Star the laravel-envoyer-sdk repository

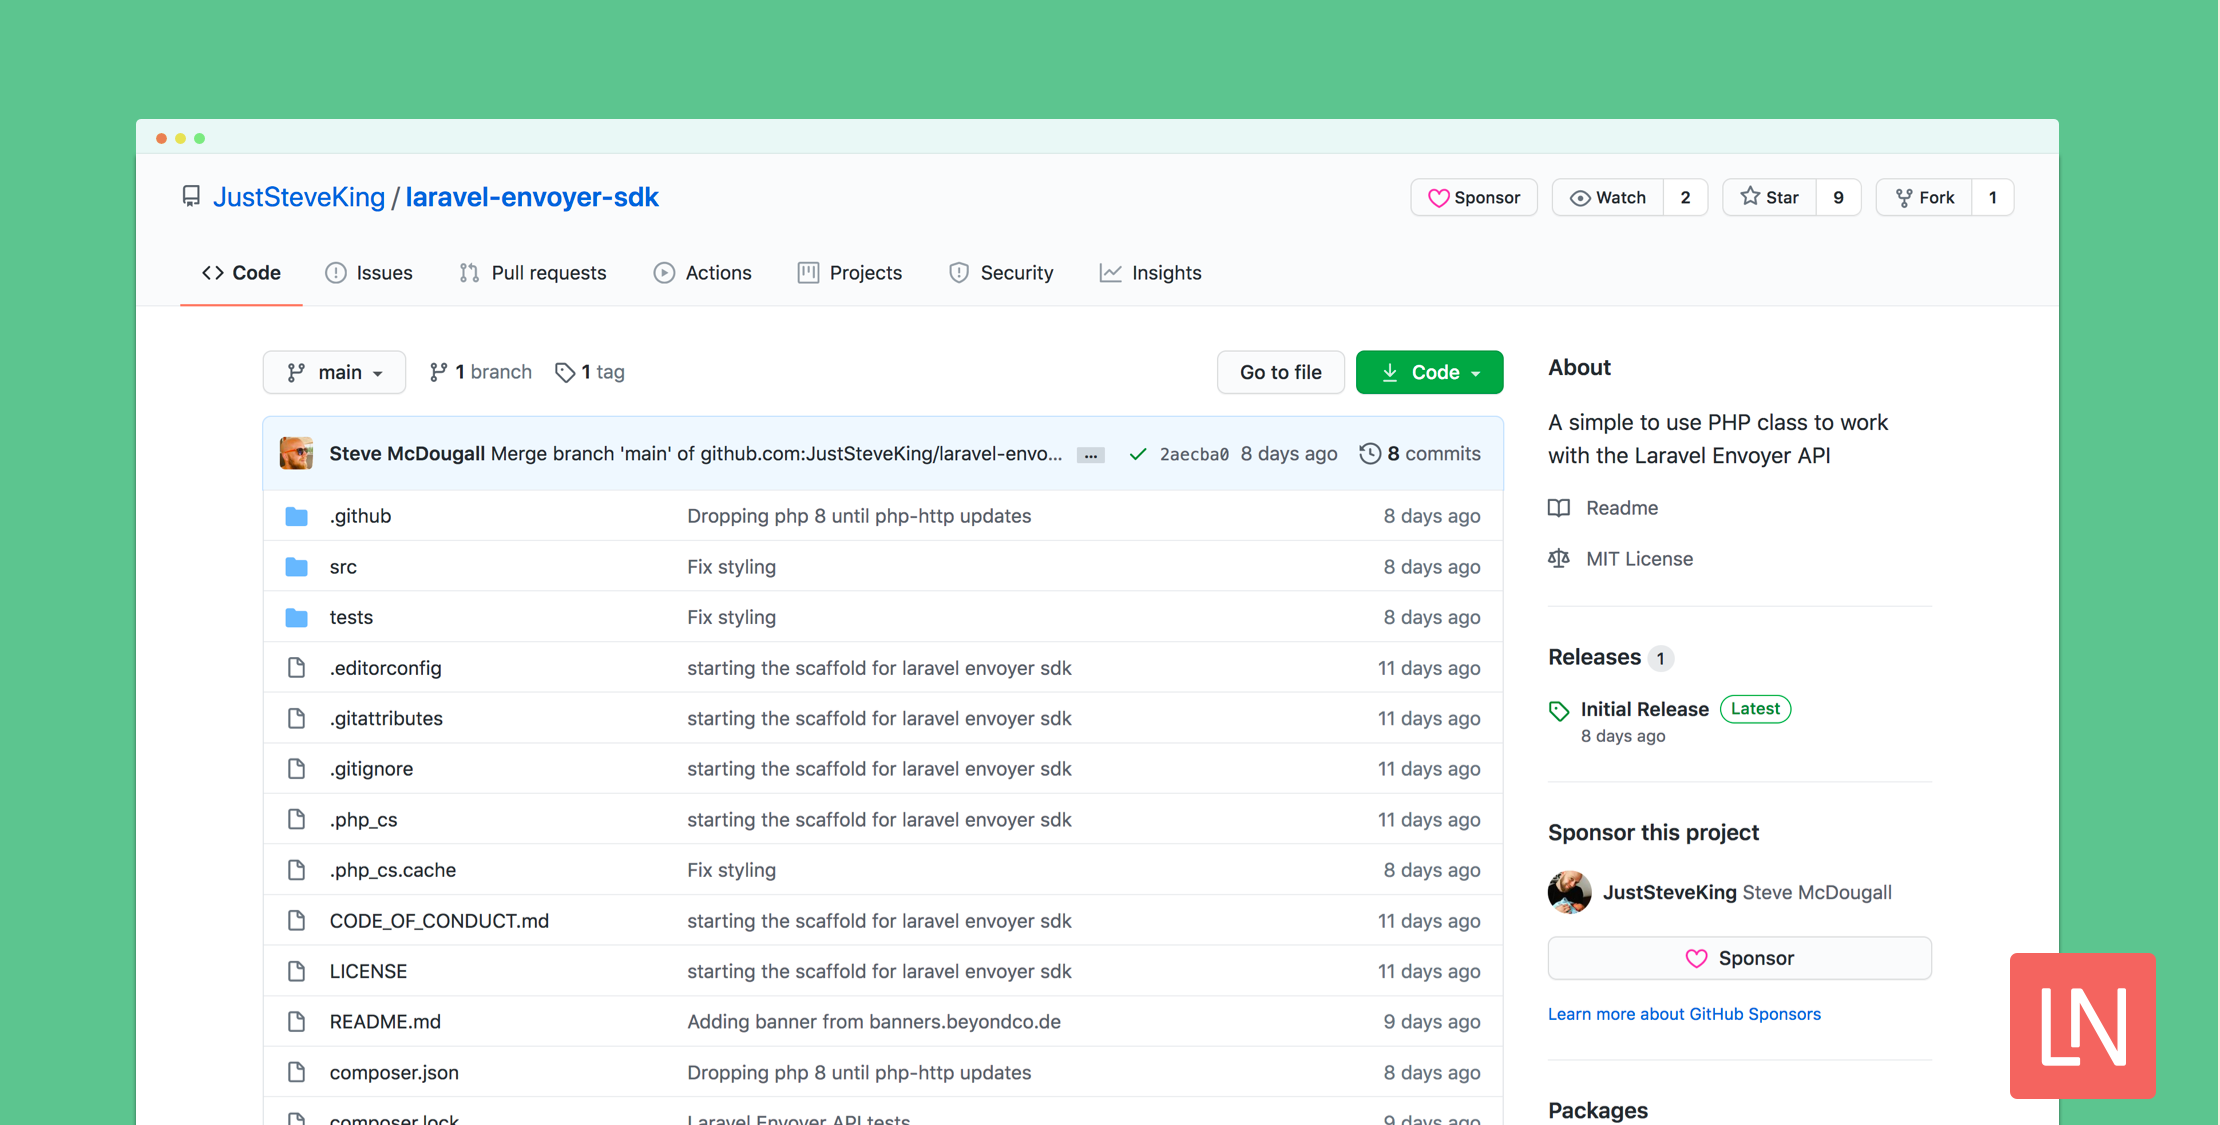(1770, 197)
